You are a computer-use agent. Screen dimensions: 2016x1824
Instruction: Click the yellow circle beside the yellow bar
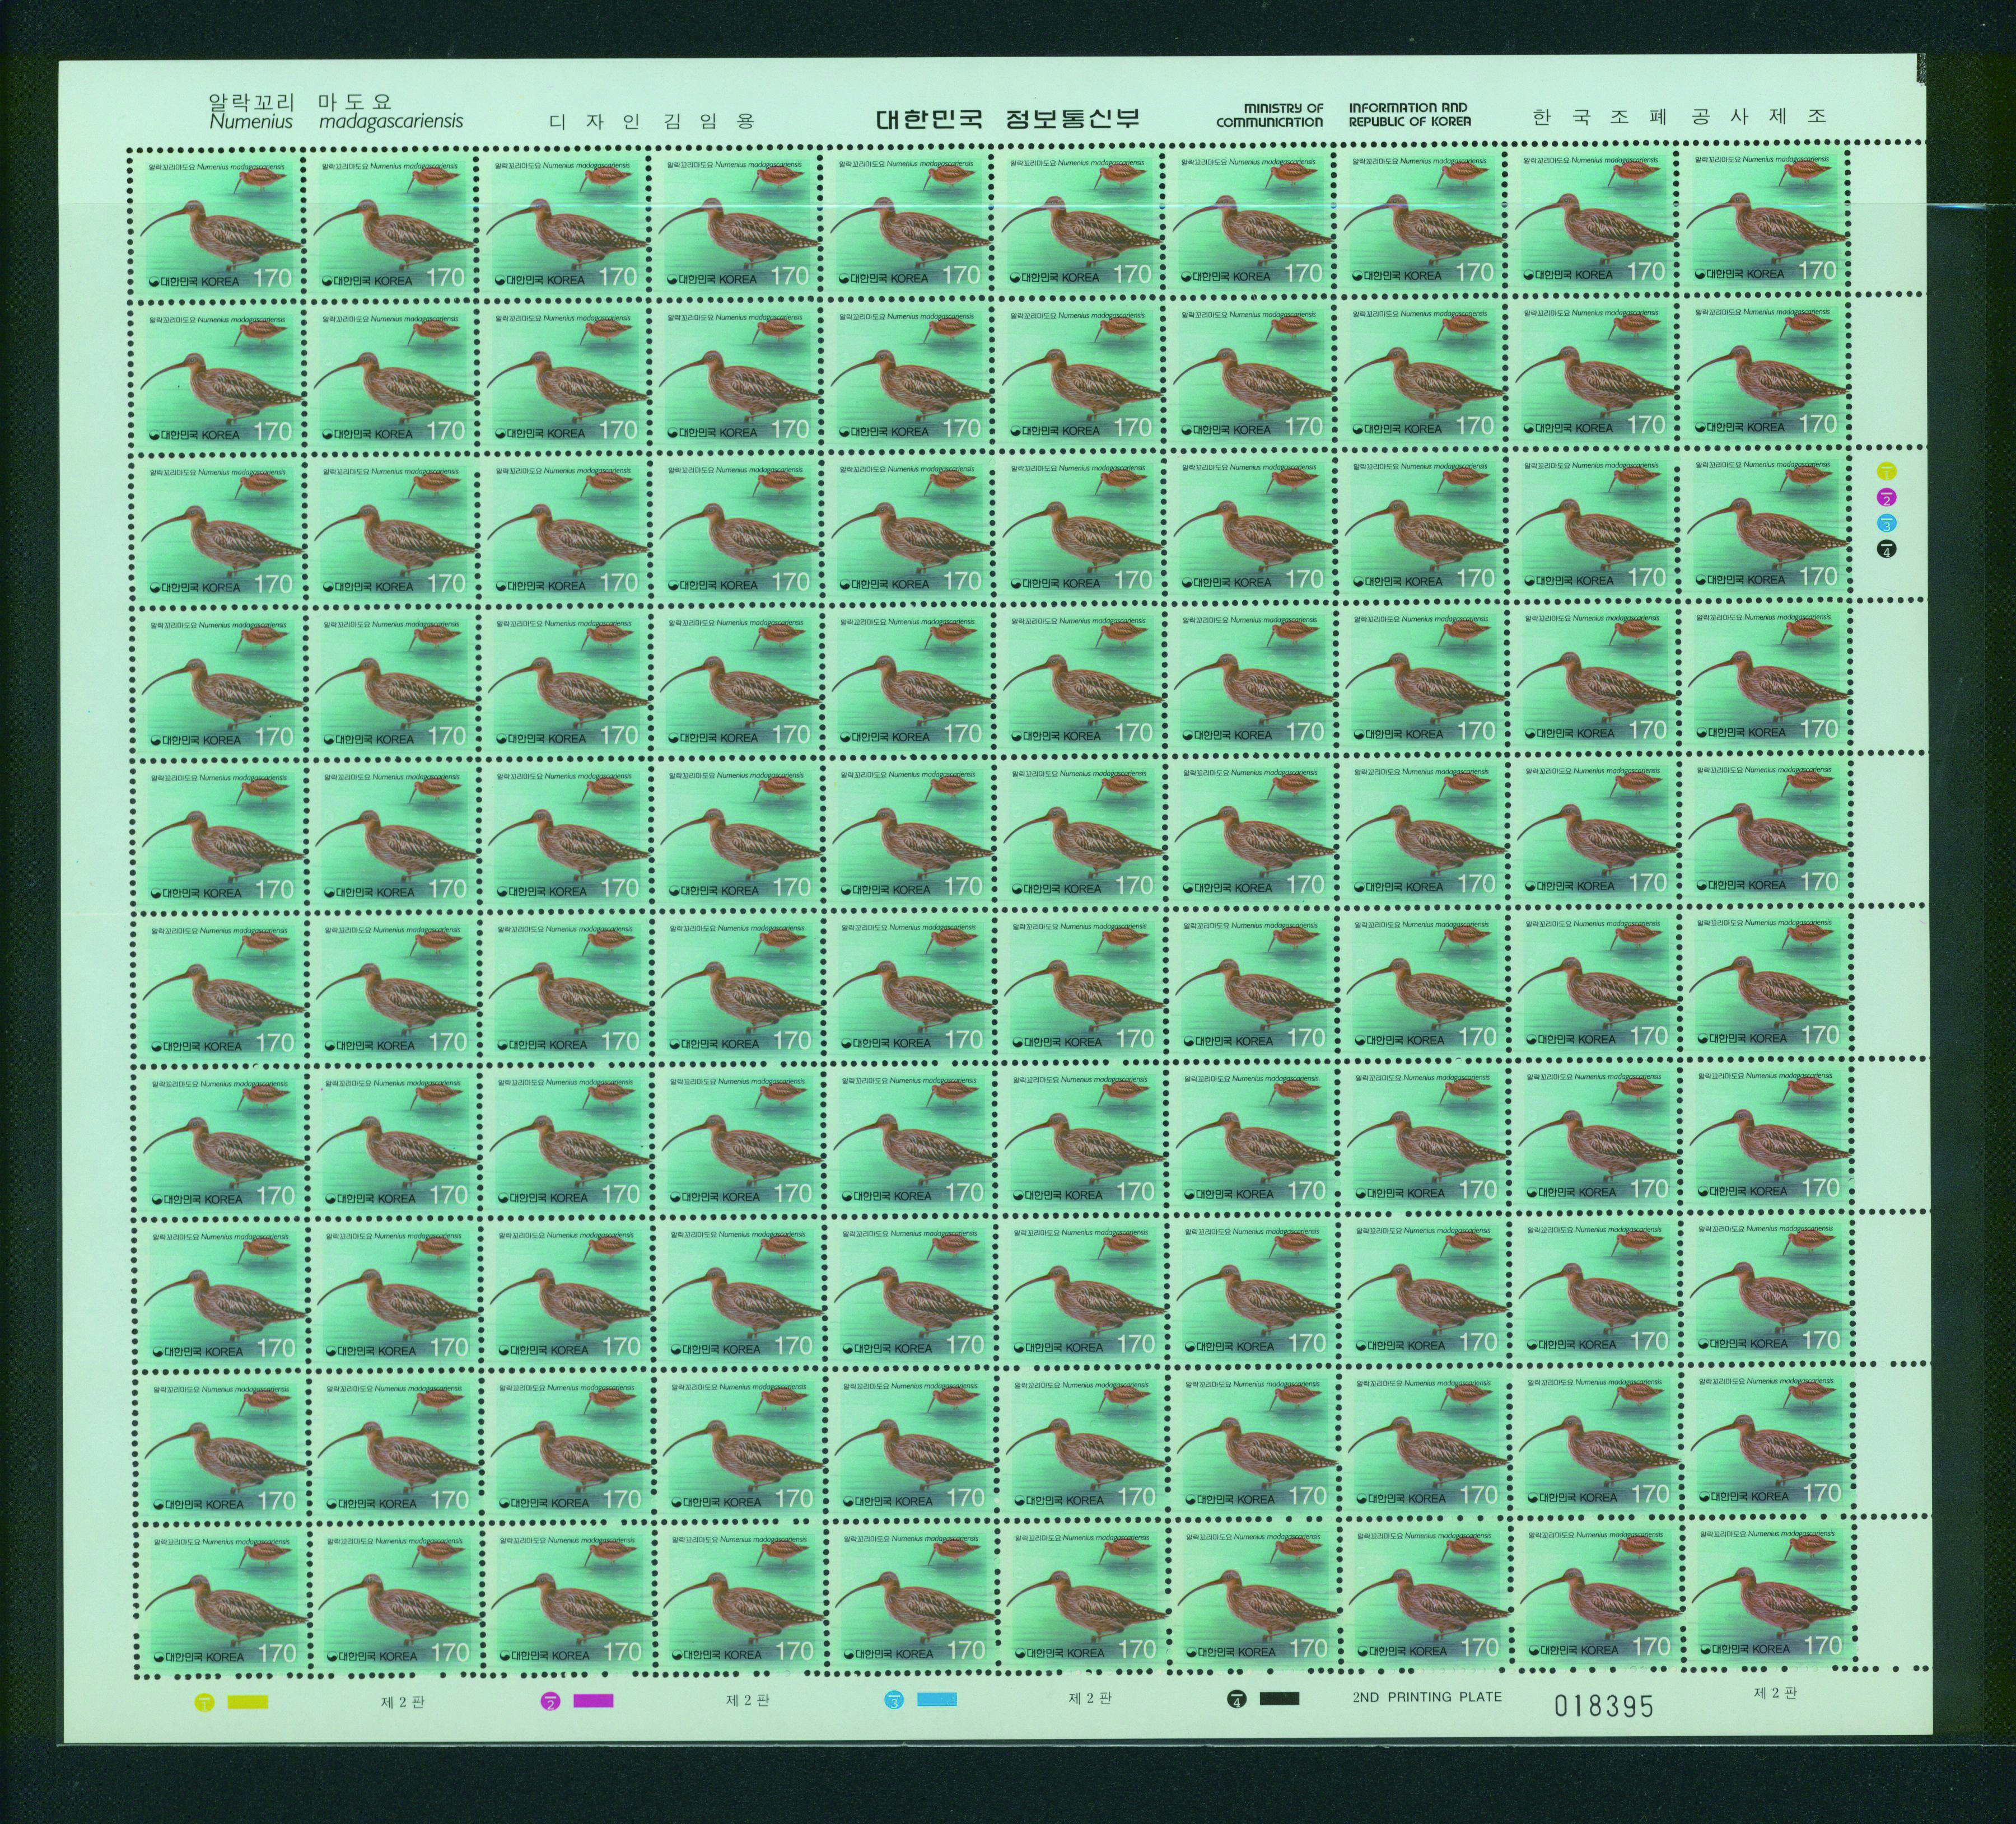[x=205, y=1702]
